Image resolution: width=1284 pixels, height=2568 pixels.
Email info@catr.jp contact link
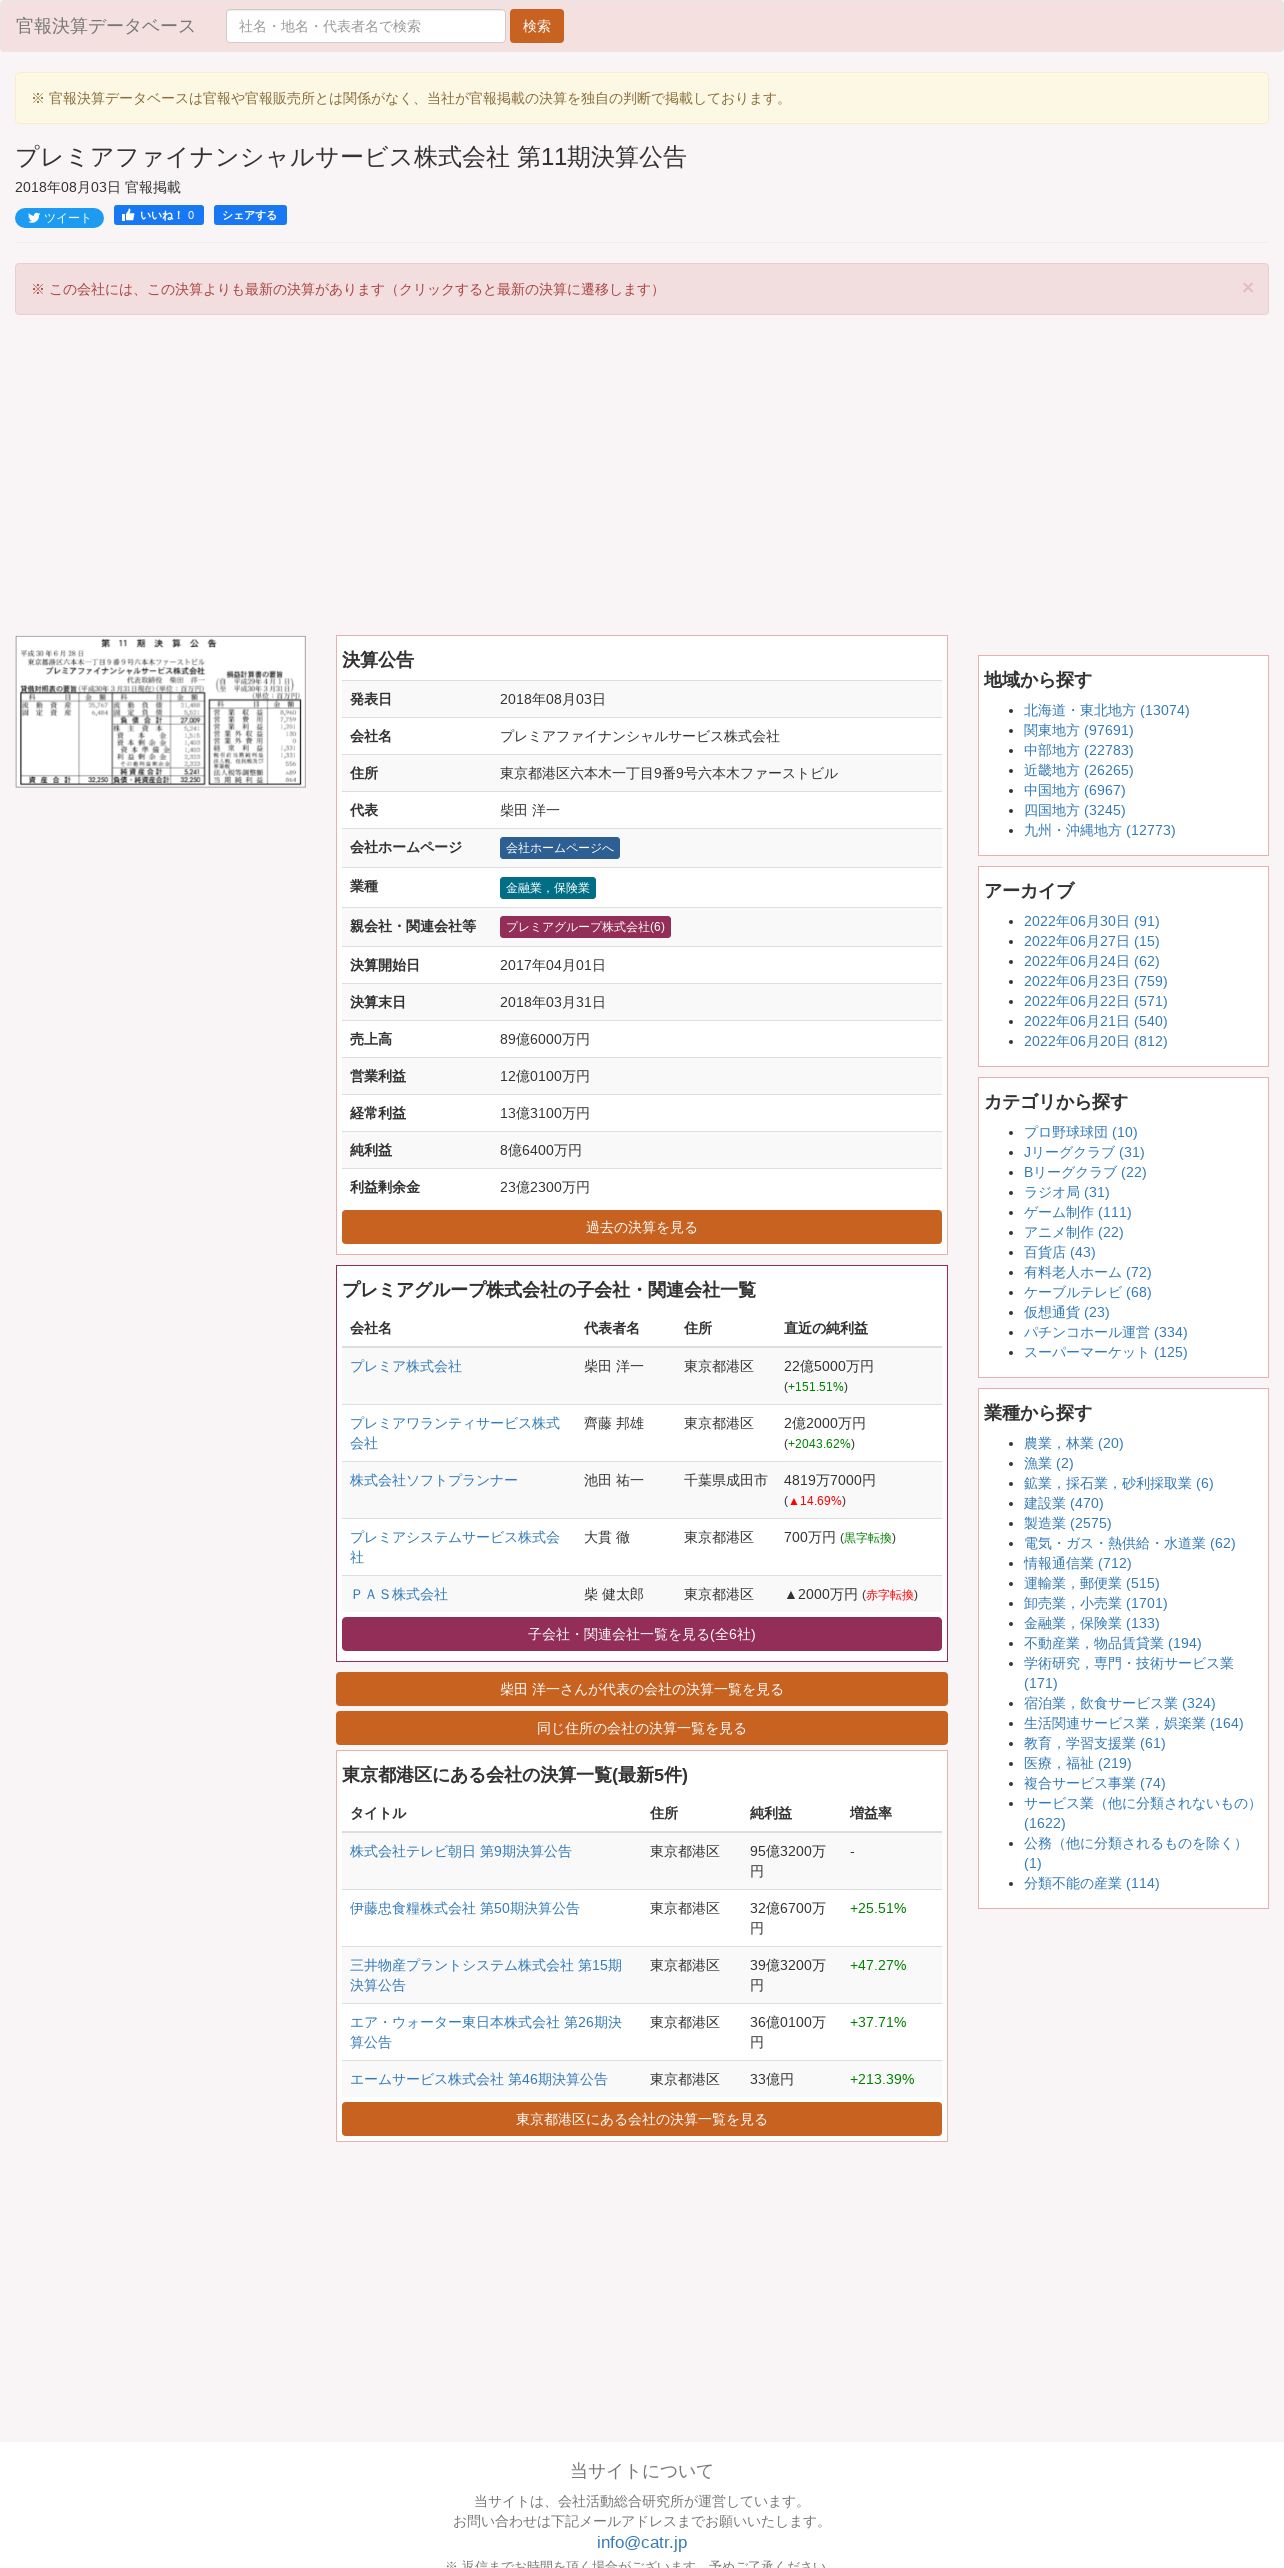[x=642, y=2542]
